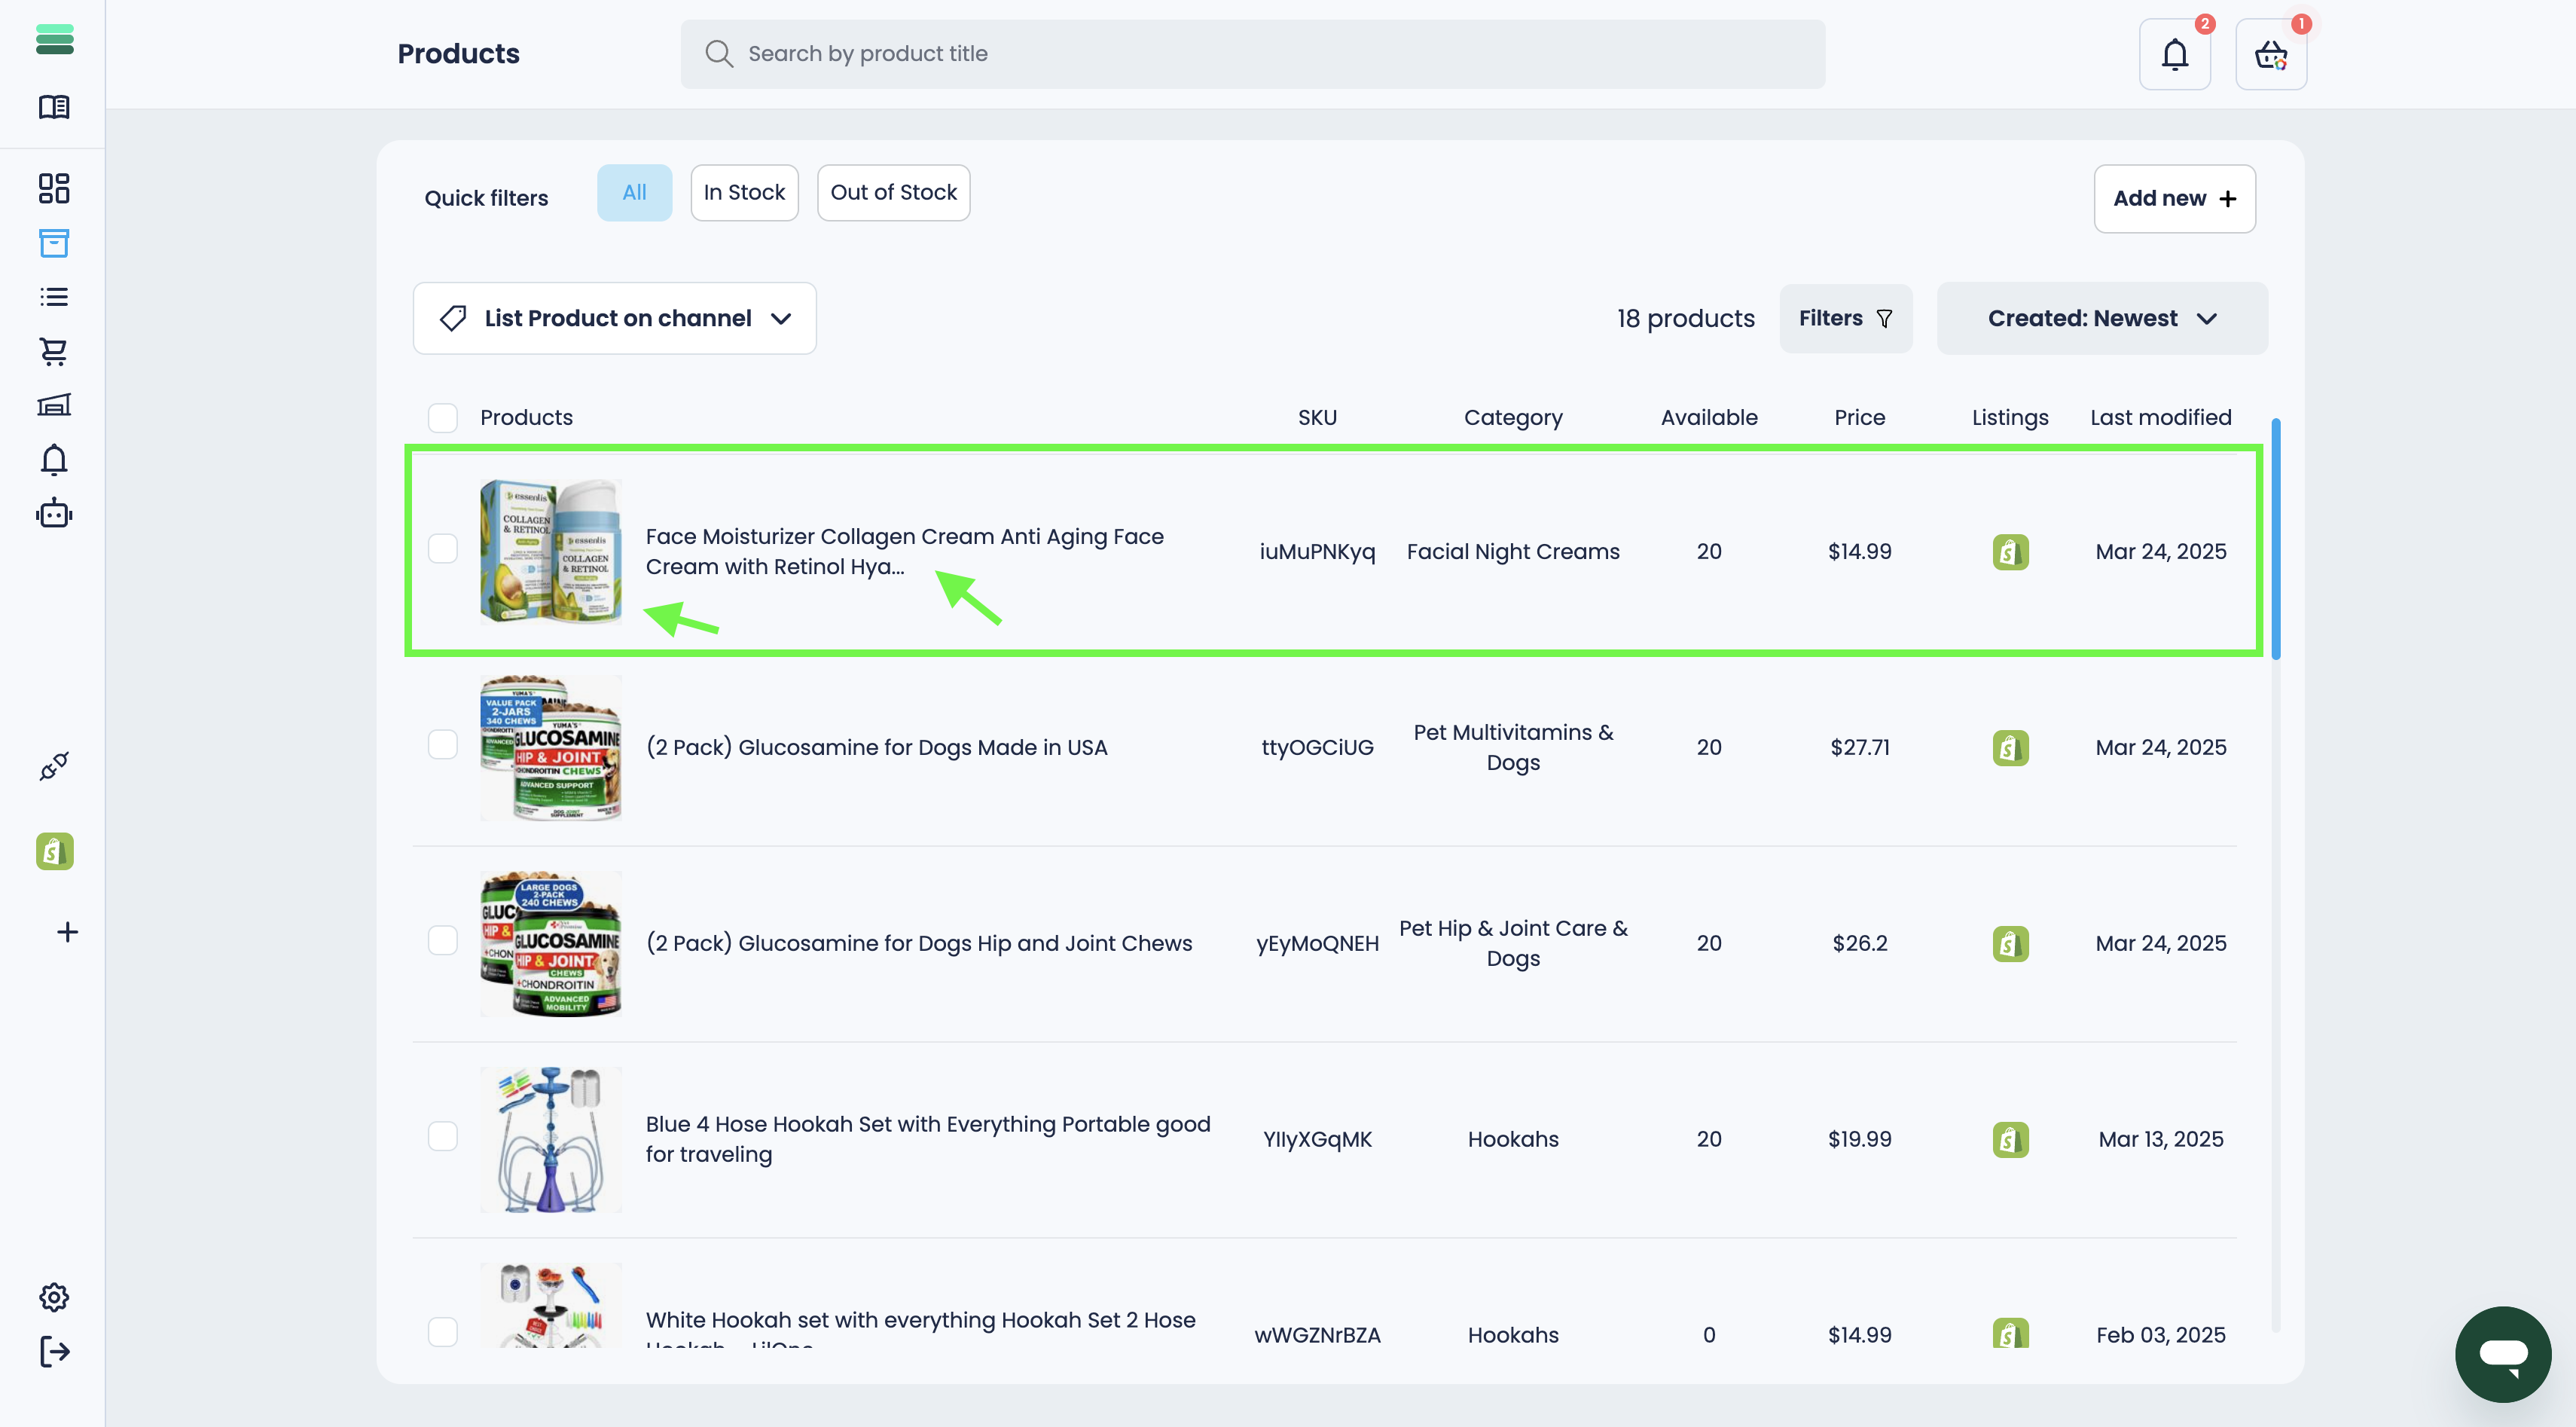Open the shopping basket icon
The height and width of the screenshot is (1427, 2576).
(x=2270, y=54)
